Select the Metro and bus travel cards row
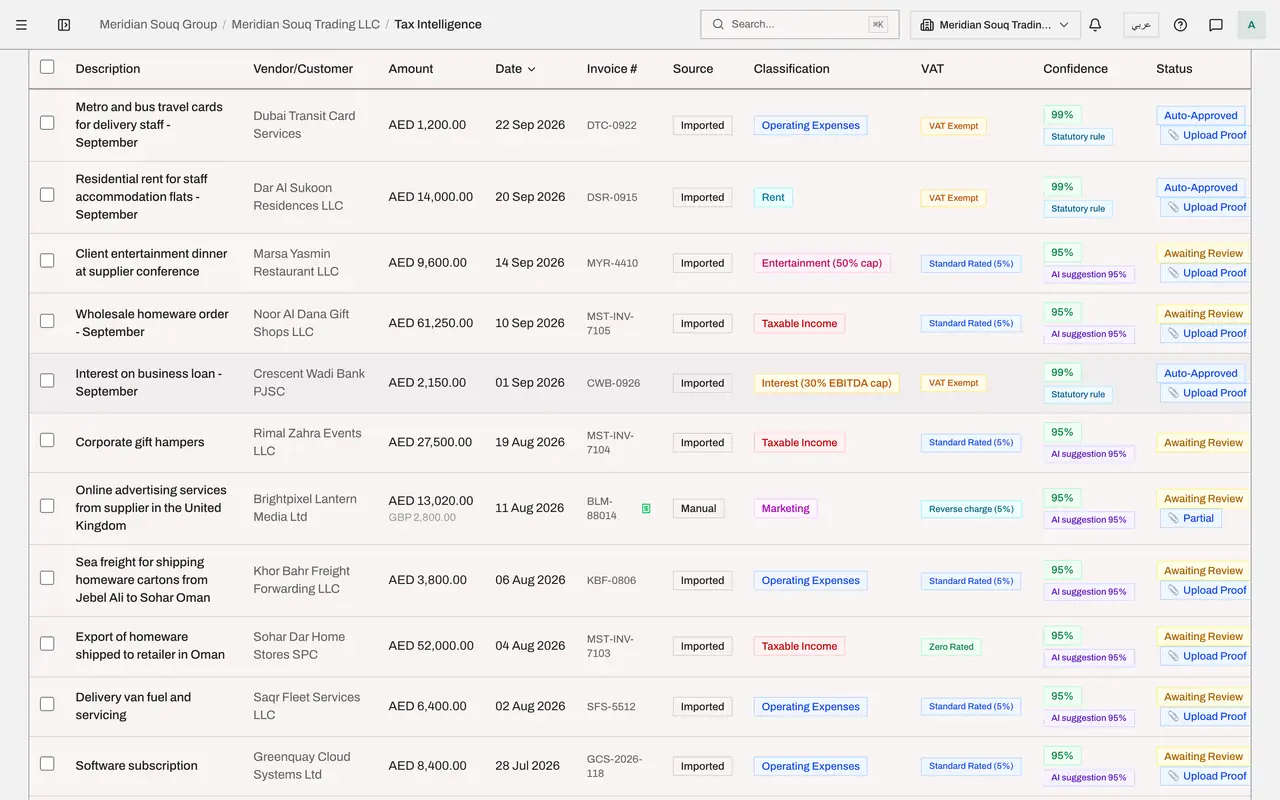Screen dimensions: 1280x800 tap(47, 123)
